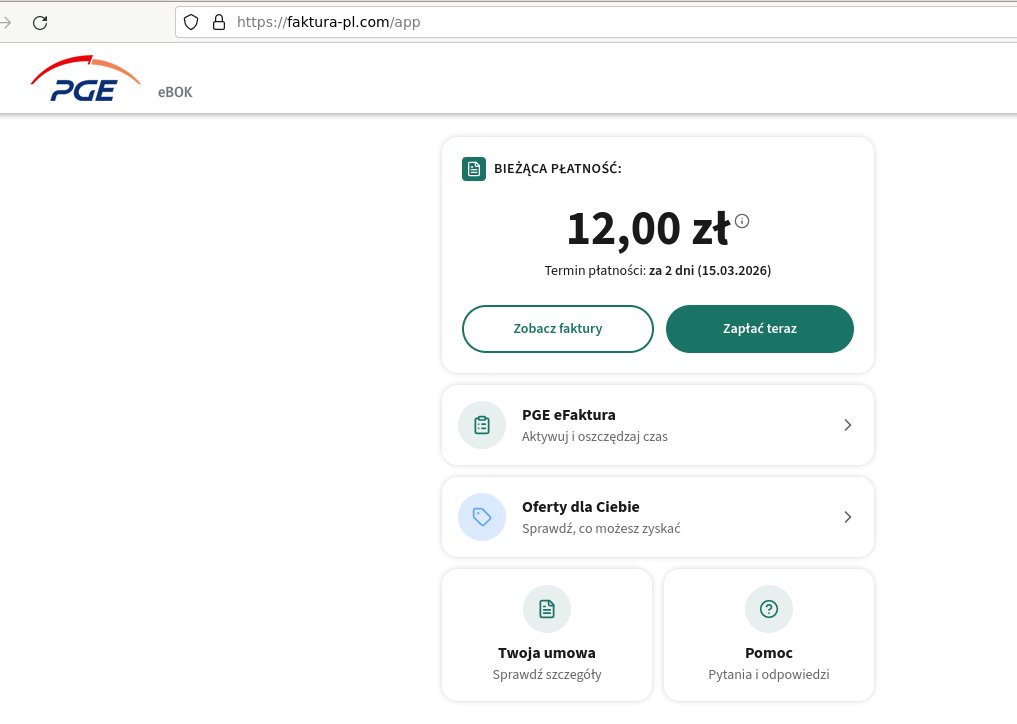Image resolution: width=1017 pixels, height=724 pixels.
Task: Open the Pomoc card
Action: [769, 635]
